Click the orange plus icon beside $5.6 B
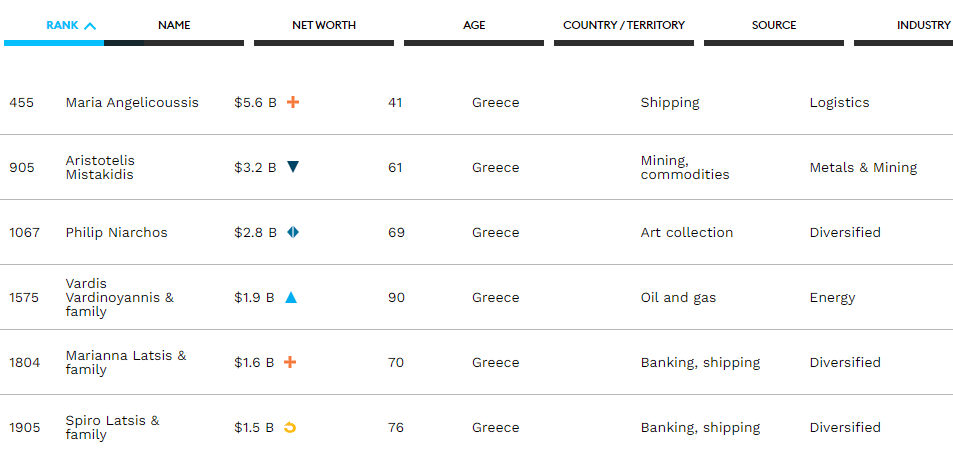 pyautogui.click(x=293, y=102)
